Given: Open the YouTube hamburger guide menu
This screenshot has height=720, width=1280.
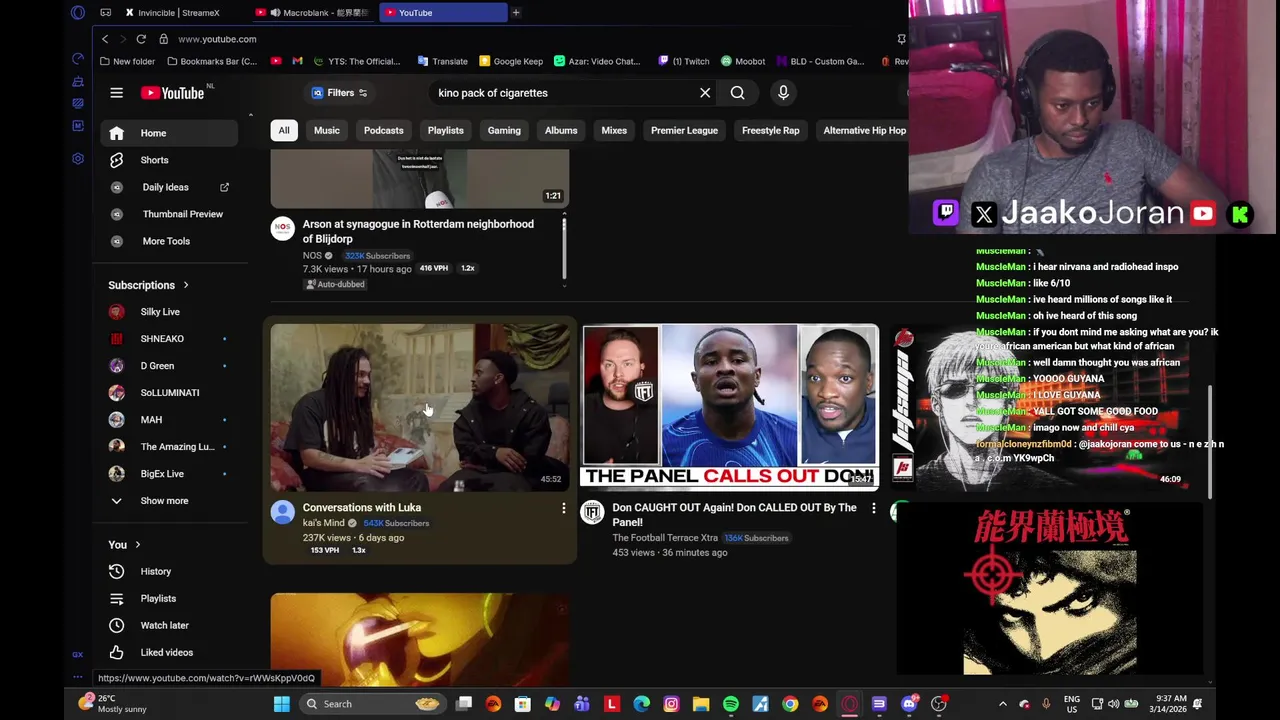Looking at the screenshot, I should 116,93.
